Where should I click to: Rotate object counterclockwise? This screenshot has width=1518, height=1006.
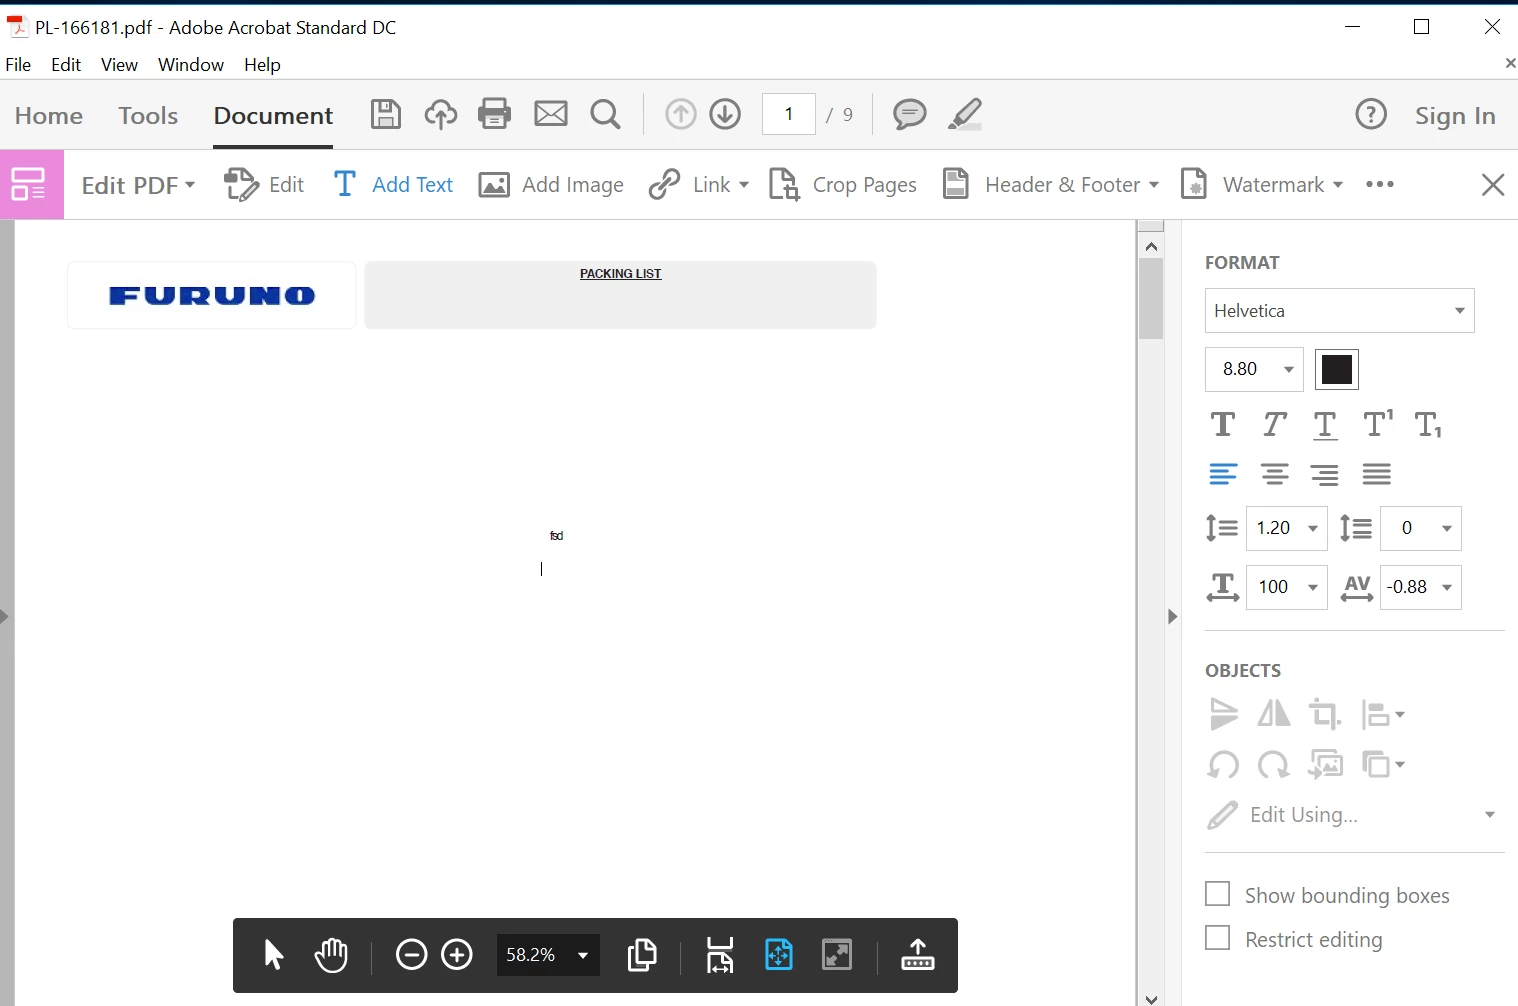pos(1223,765)
